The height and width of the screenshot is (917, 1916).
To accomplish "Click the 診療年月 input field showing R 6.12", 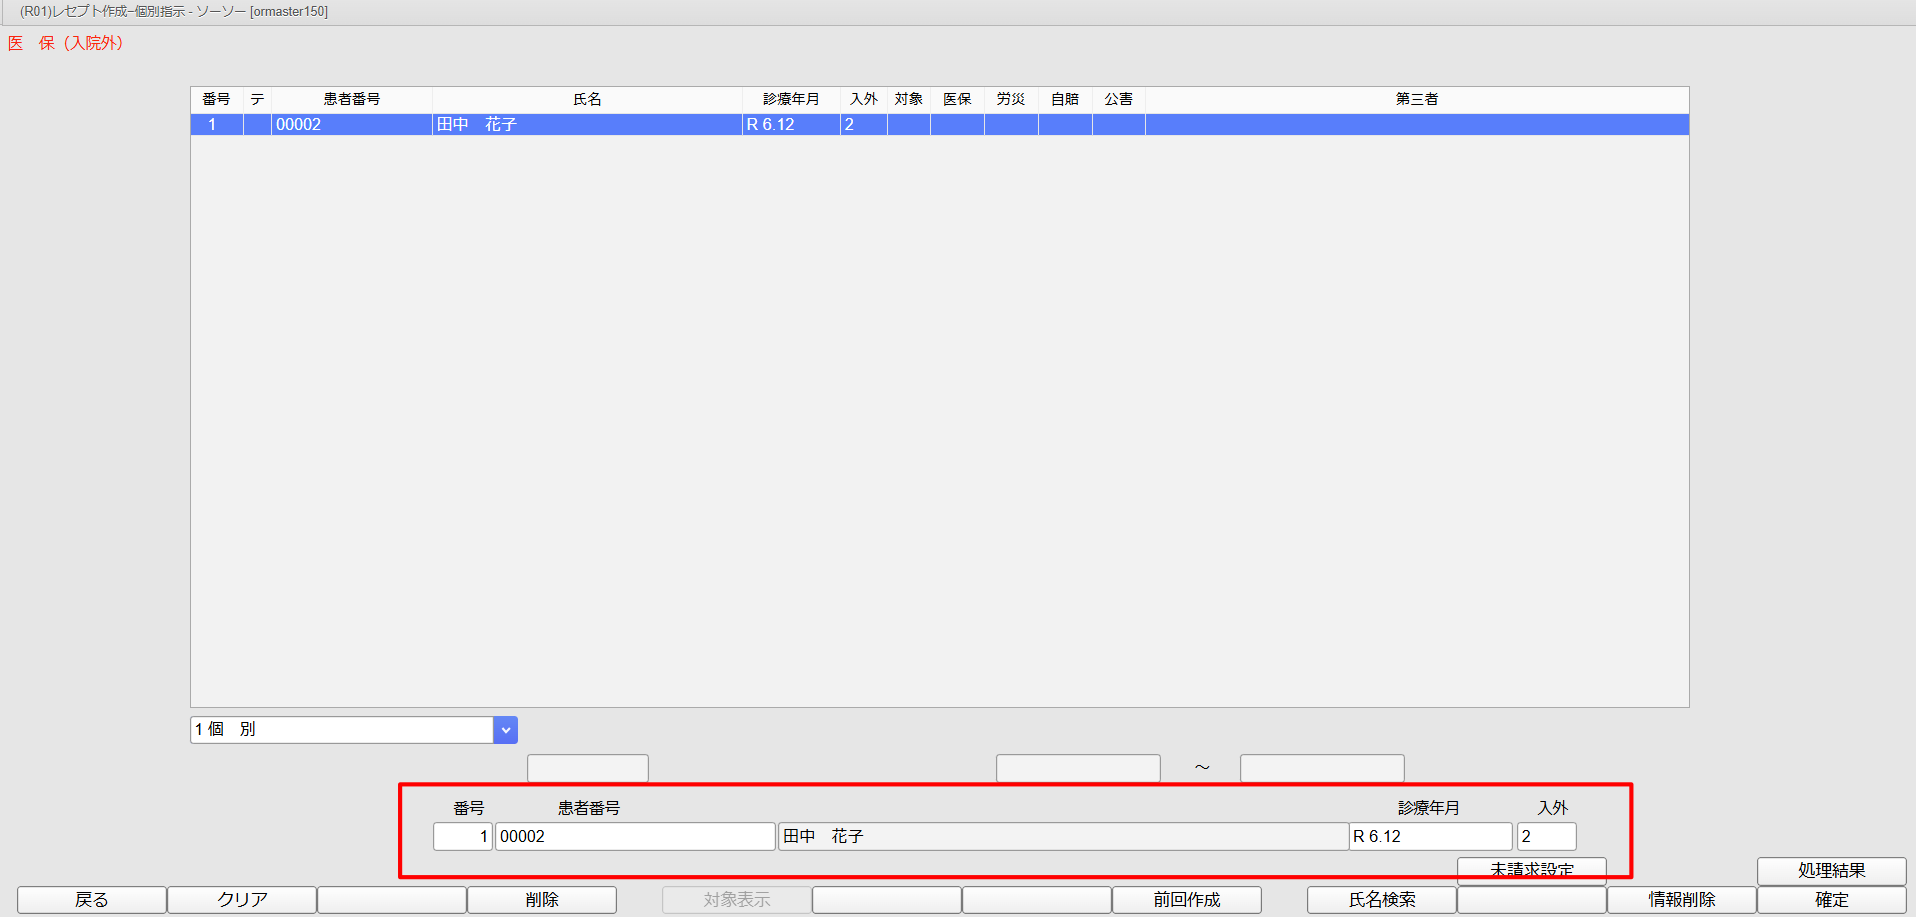I will coord(1430,836).
